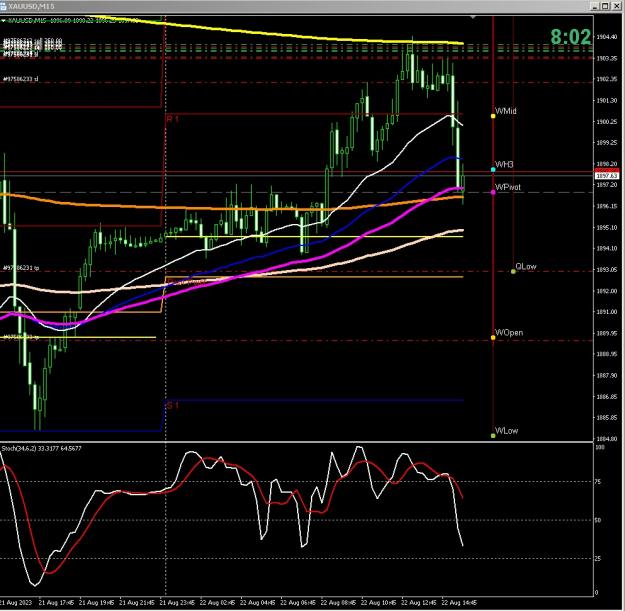Click the 1895.10 price scale value

pos(607,227)
